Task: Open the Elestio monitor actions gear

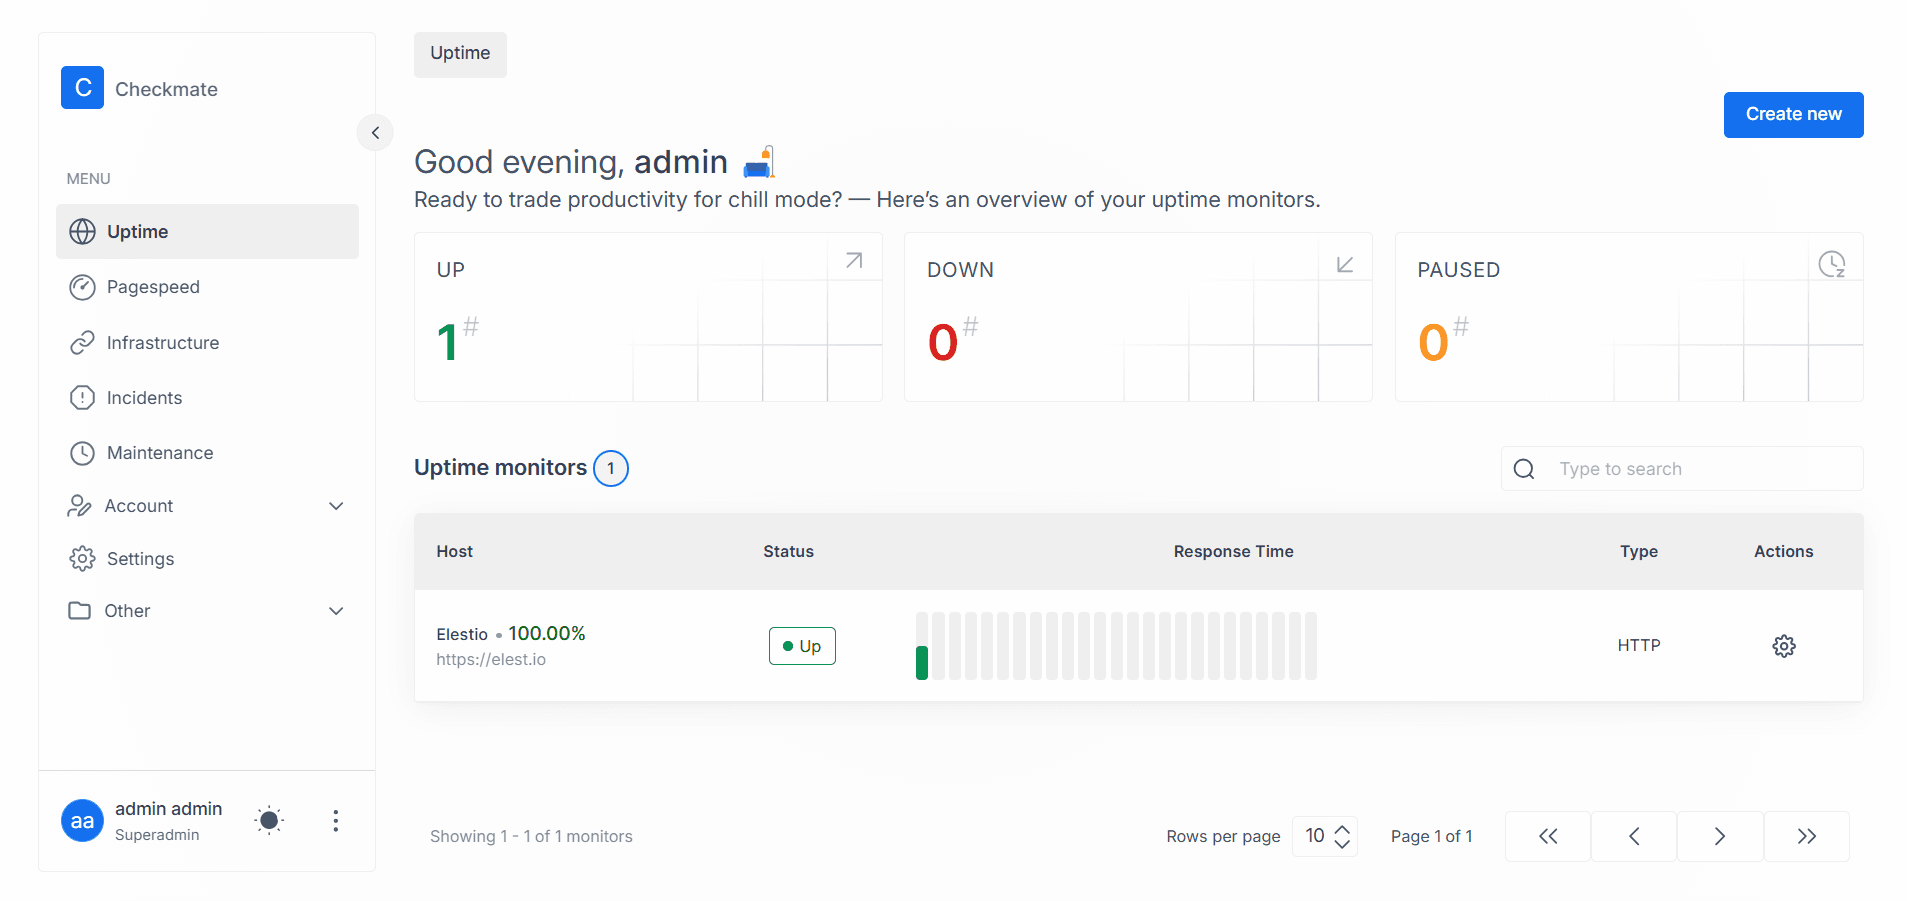Action: pyautogui.click(x=1784, y=645)
